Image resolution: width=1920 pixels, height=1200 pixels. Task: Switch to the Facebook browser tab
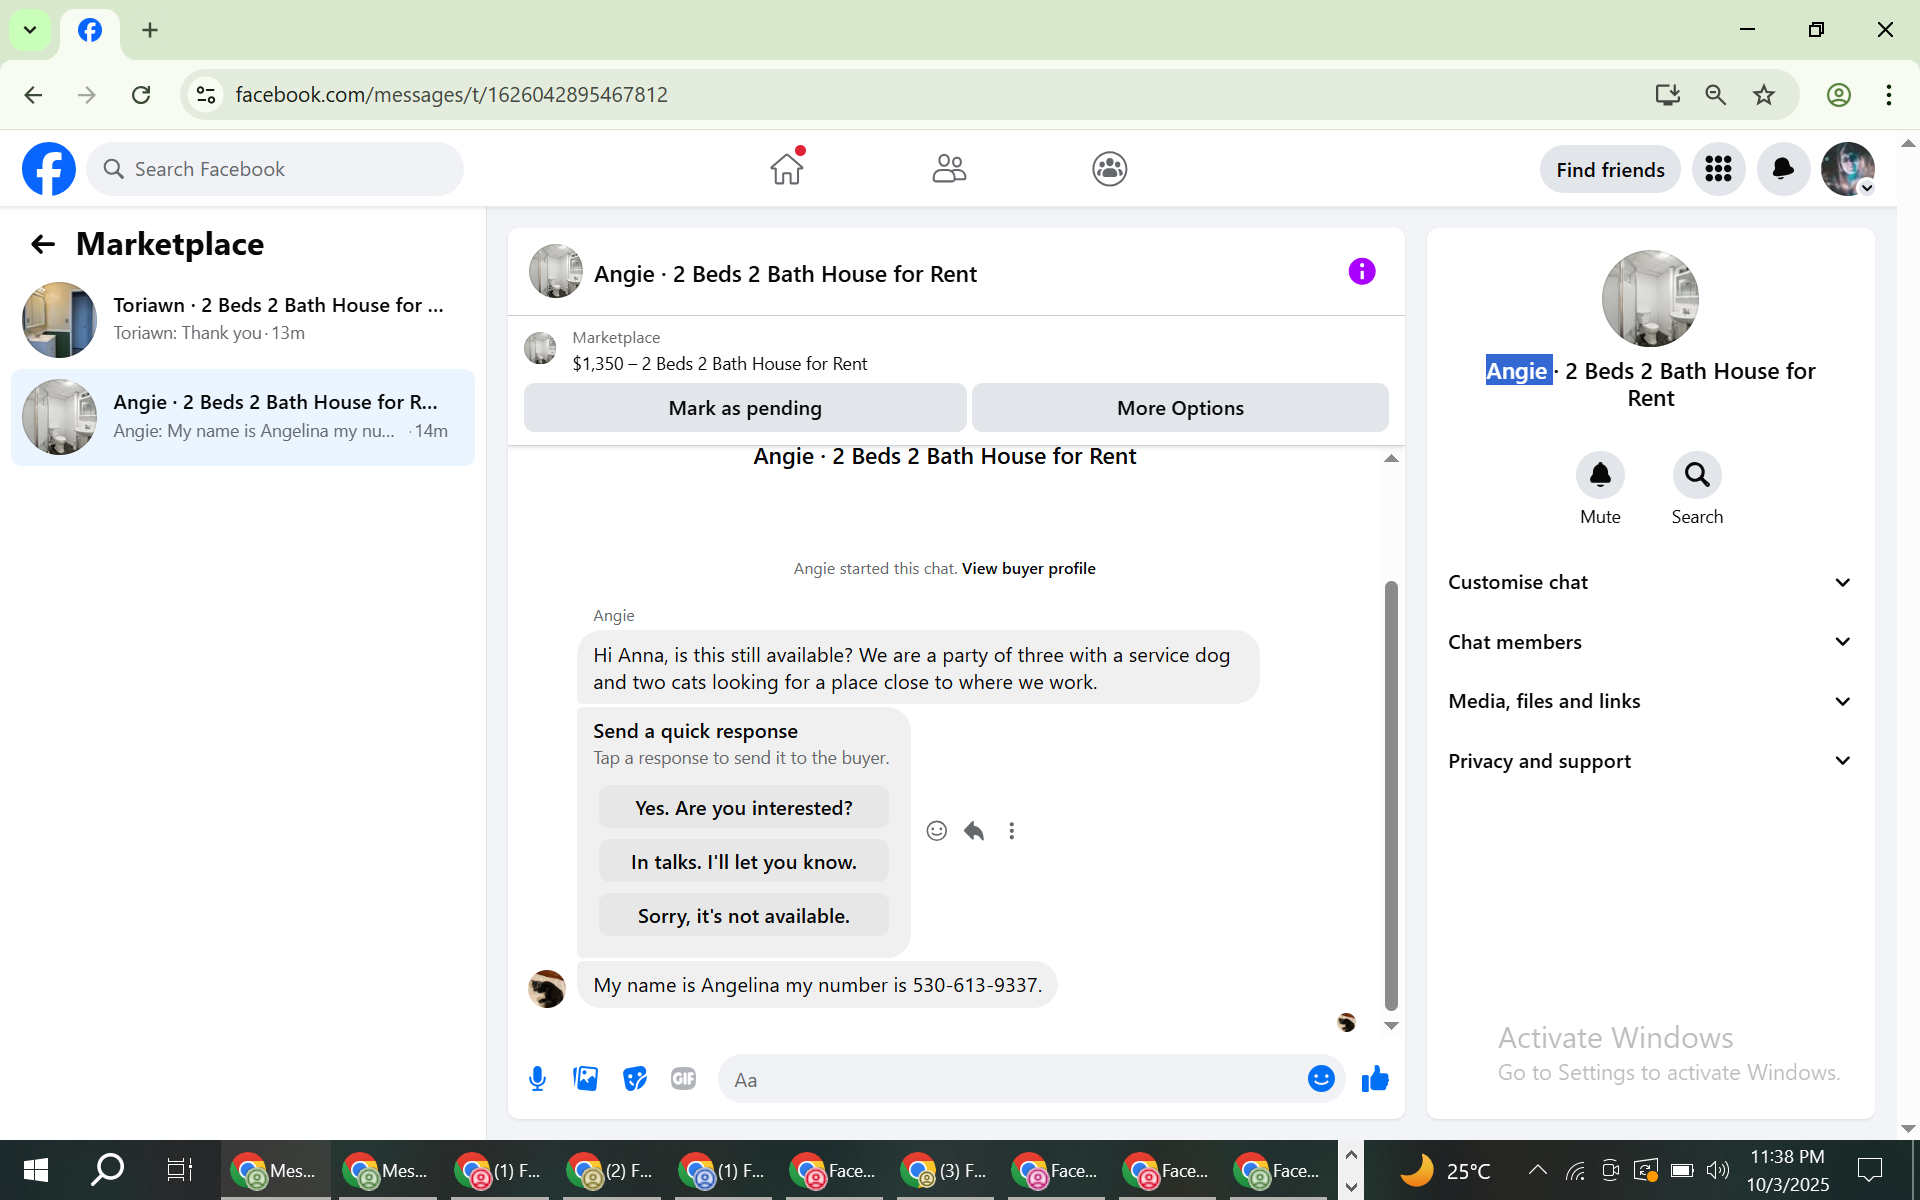coord(90,31)
